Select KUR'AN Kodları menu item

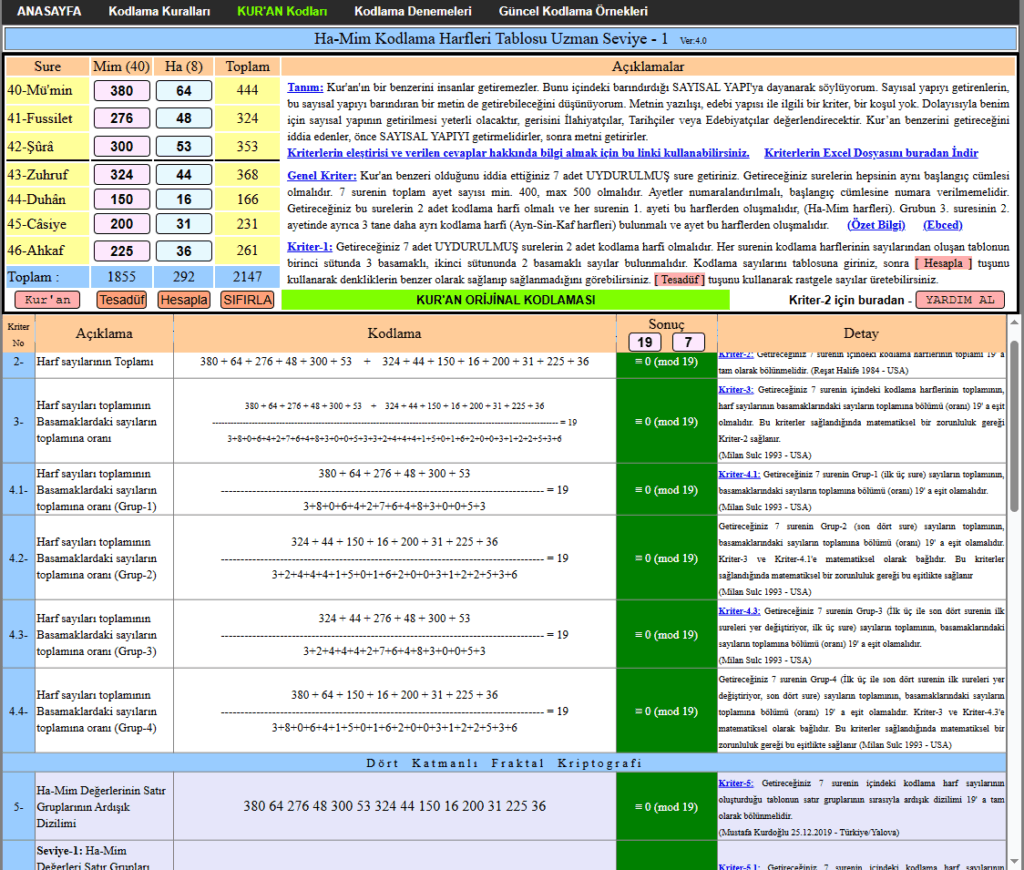pyautogui.click(x=282, y=12)
